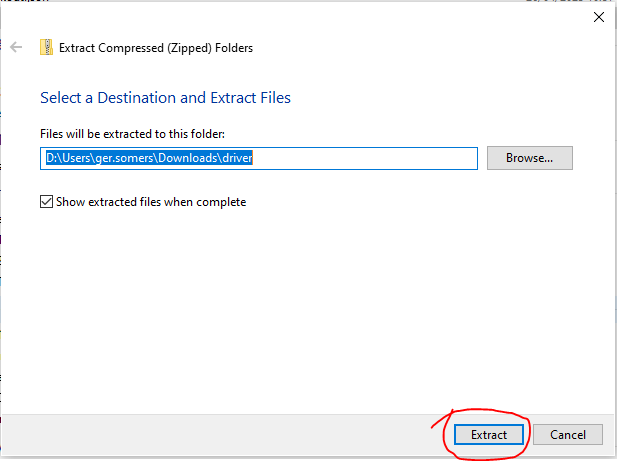This screenshot has width=617, height=461.
Task: Click the 'Show extracted files when complete' label
Action: tap(151, 202)
